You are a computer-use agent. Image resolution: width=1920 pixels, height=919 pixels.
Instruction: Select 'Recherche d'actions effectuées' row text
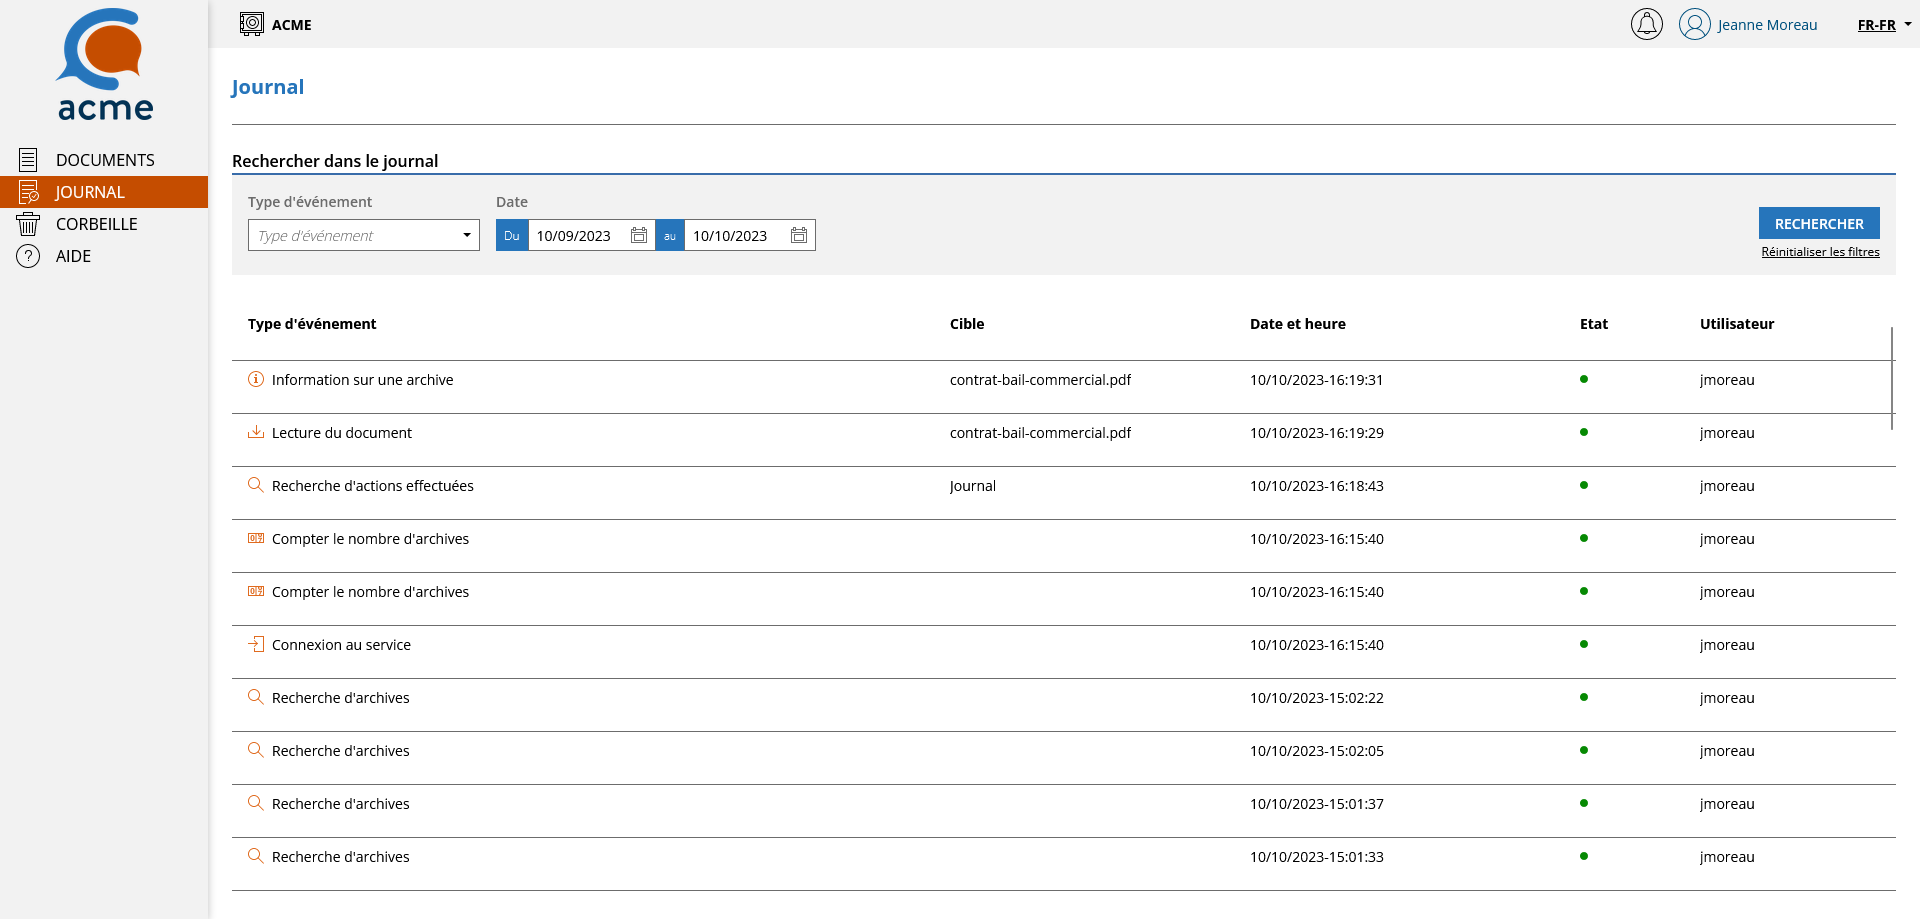pos(373,486)
